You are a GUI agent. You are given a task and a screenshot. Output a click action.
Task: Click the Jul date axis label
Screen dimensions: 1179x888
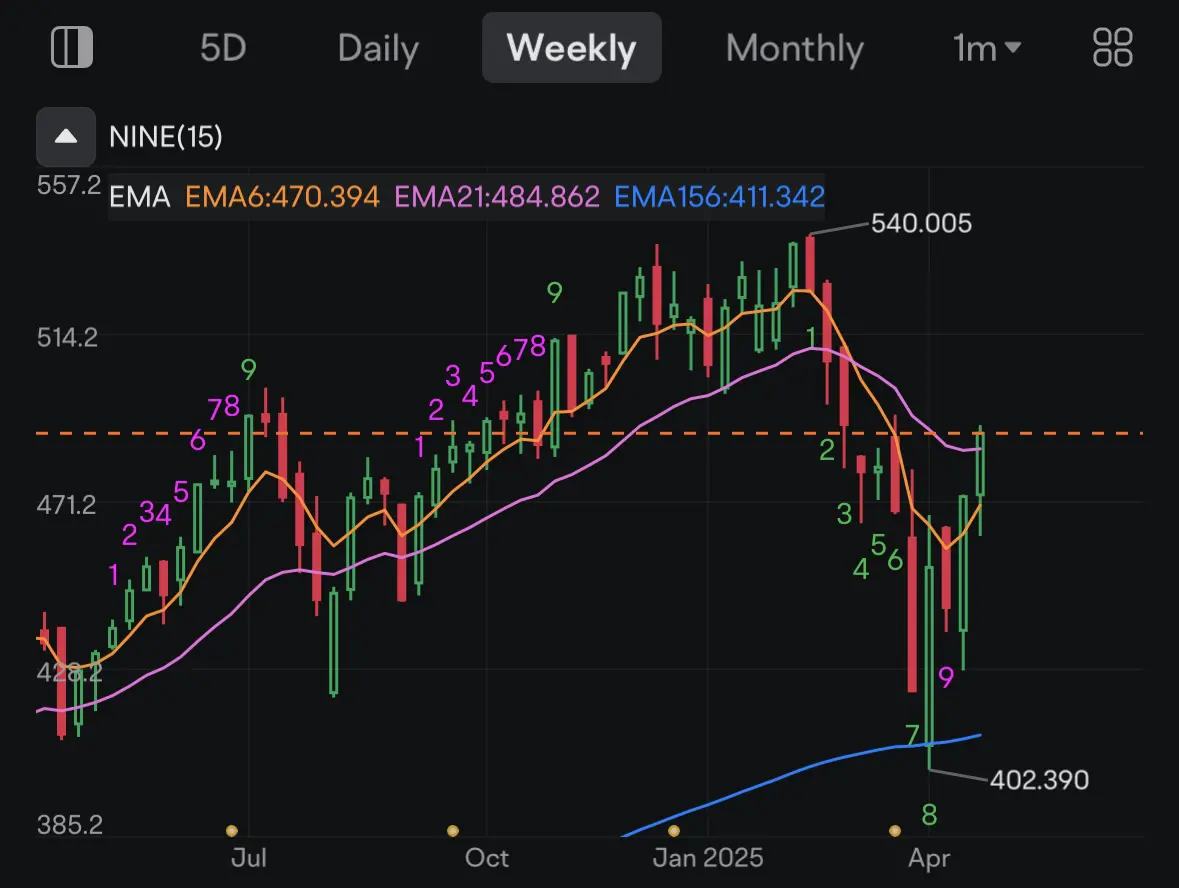249,858
